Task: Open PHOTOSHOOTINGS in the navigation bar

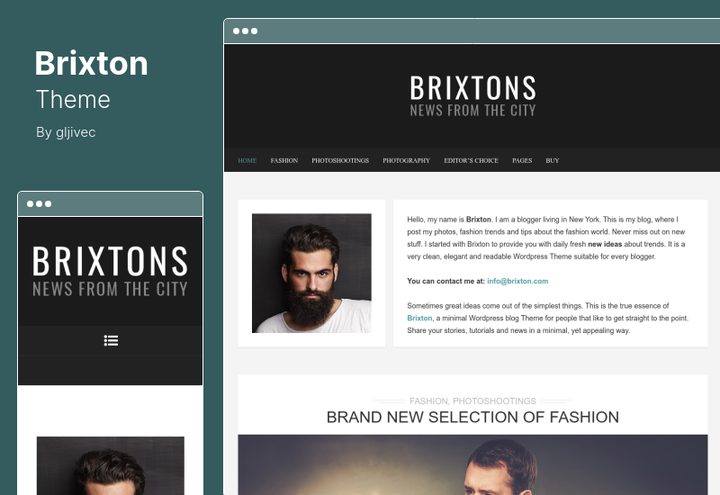Action: [340, 160]
